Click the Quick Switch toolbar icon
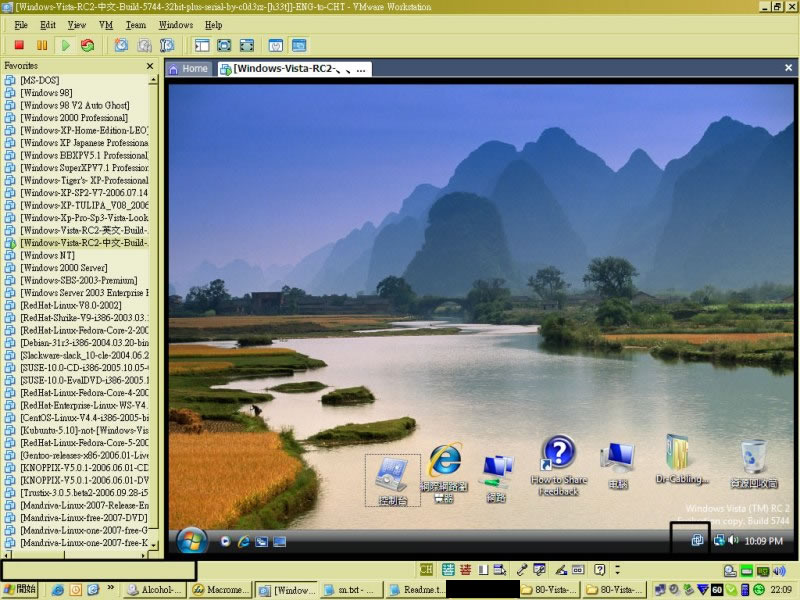The height and width of the screenshot is (600, 800). click(x=246, y=45)
